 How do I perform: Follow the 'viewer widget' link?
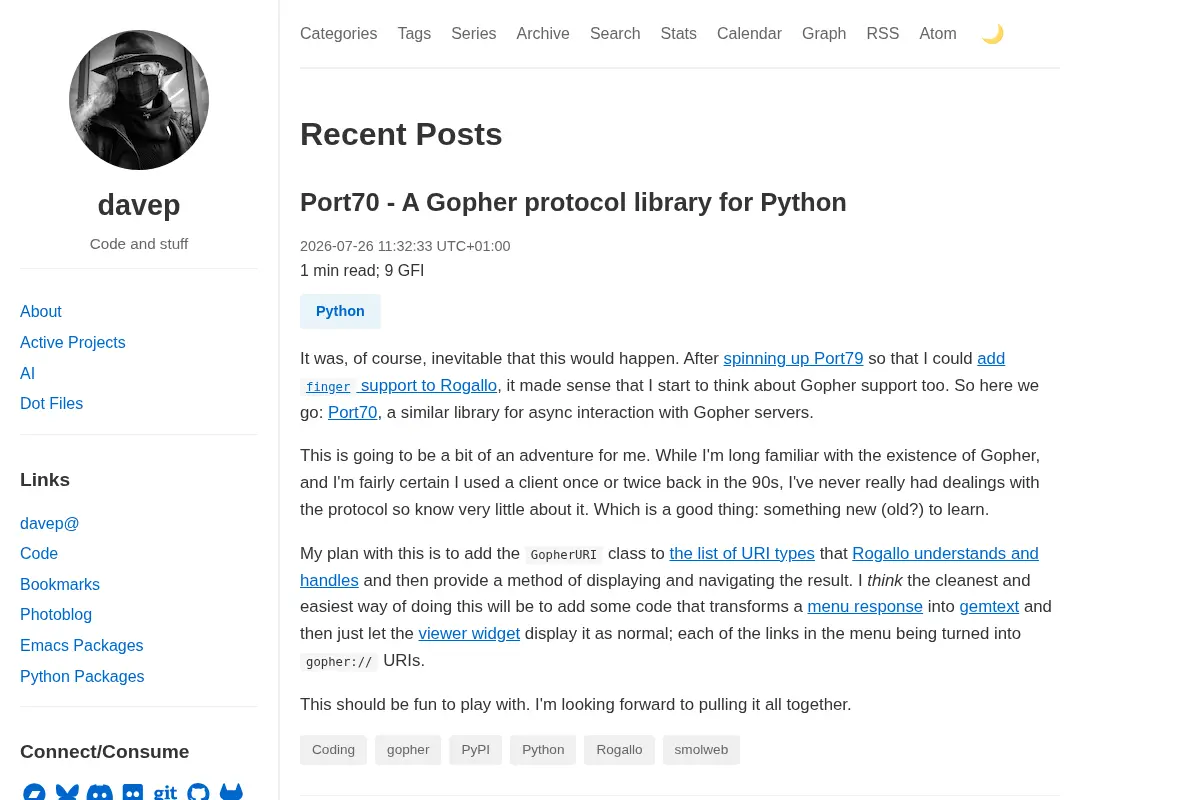[469, 633]
